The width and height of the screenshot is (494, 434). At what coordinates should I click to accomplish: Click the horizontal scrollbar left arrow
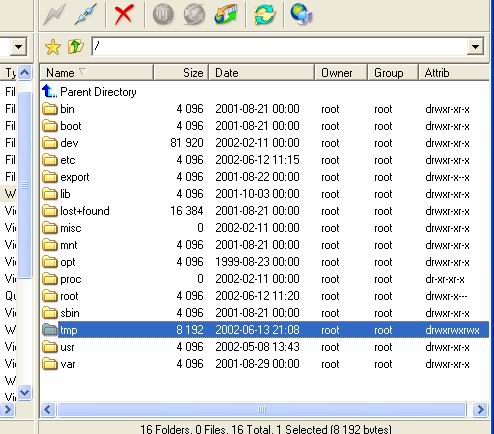pos(48,410)
